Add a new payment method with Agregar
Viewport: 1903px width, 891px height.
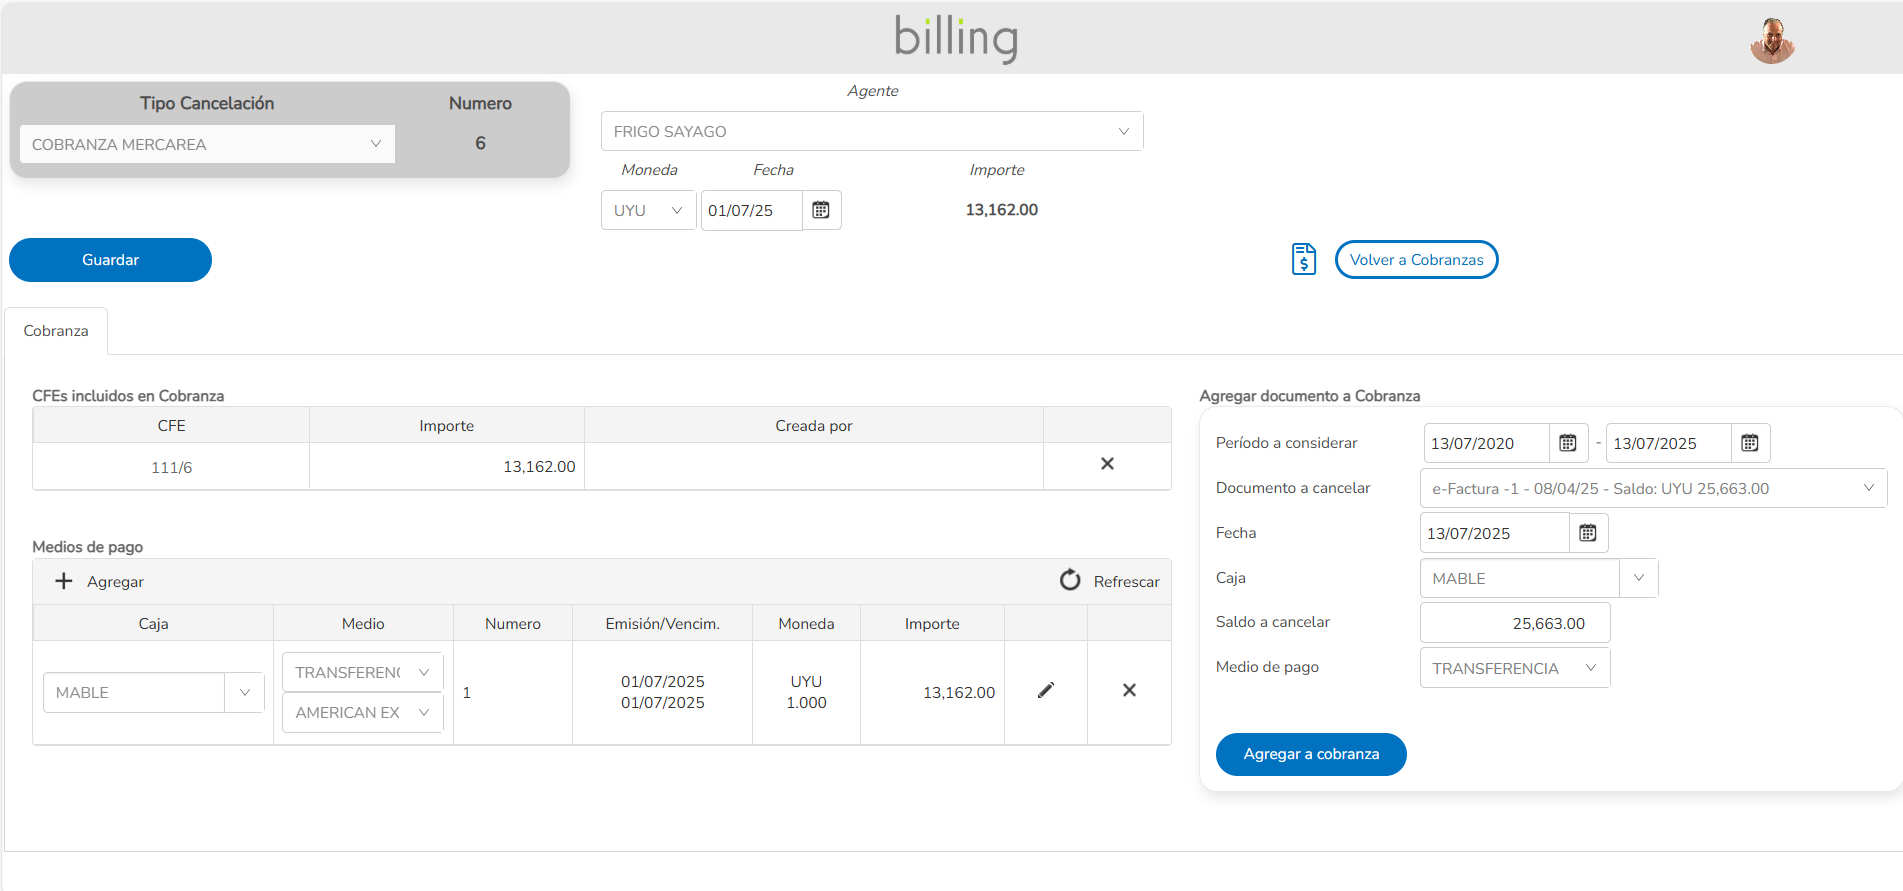click(100, 581)
